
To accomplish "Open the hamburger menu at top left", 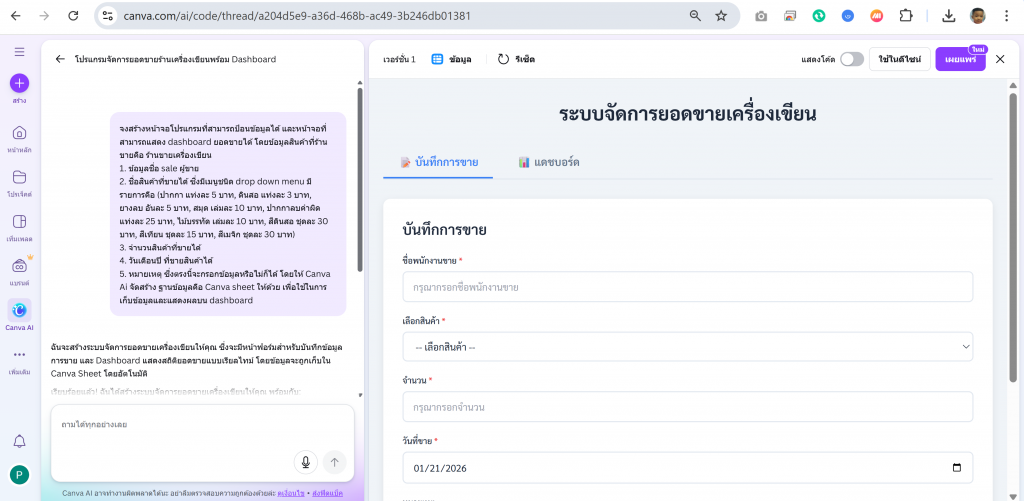I will pos(19,51).
